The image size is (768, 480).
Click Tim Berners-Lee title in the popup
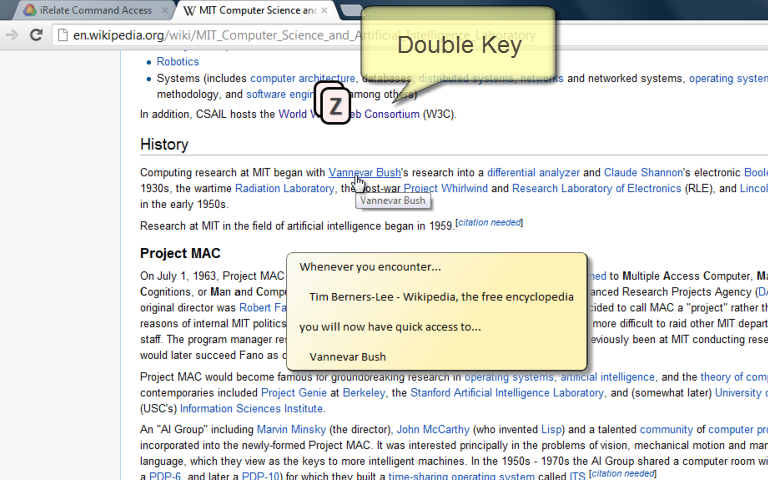441,297
